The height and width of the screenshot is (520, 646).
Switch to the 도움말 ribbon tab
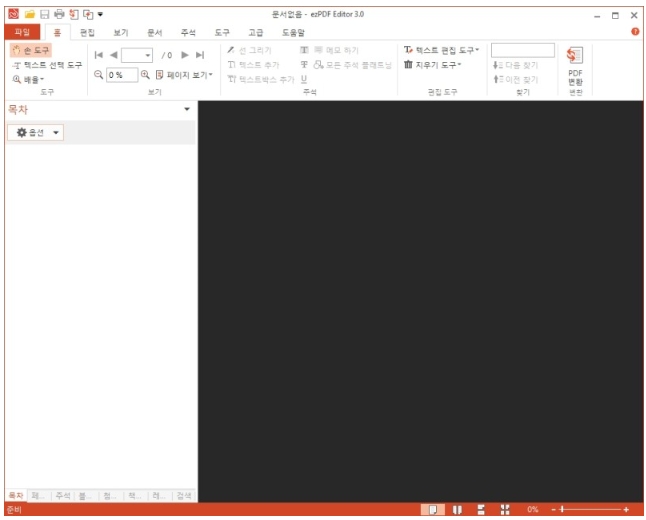pos(293,33)
